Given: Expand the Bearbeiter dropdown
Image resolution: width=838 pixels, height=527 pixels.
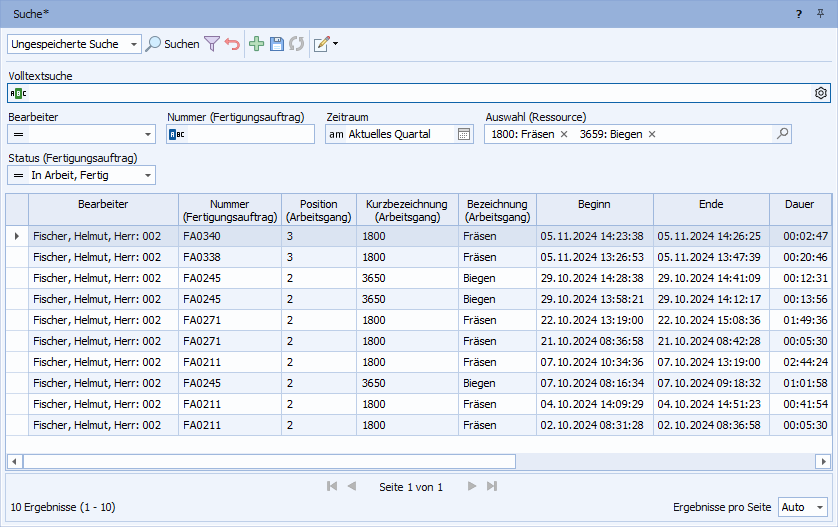Looking at the screenshot, I should point(148,134).
